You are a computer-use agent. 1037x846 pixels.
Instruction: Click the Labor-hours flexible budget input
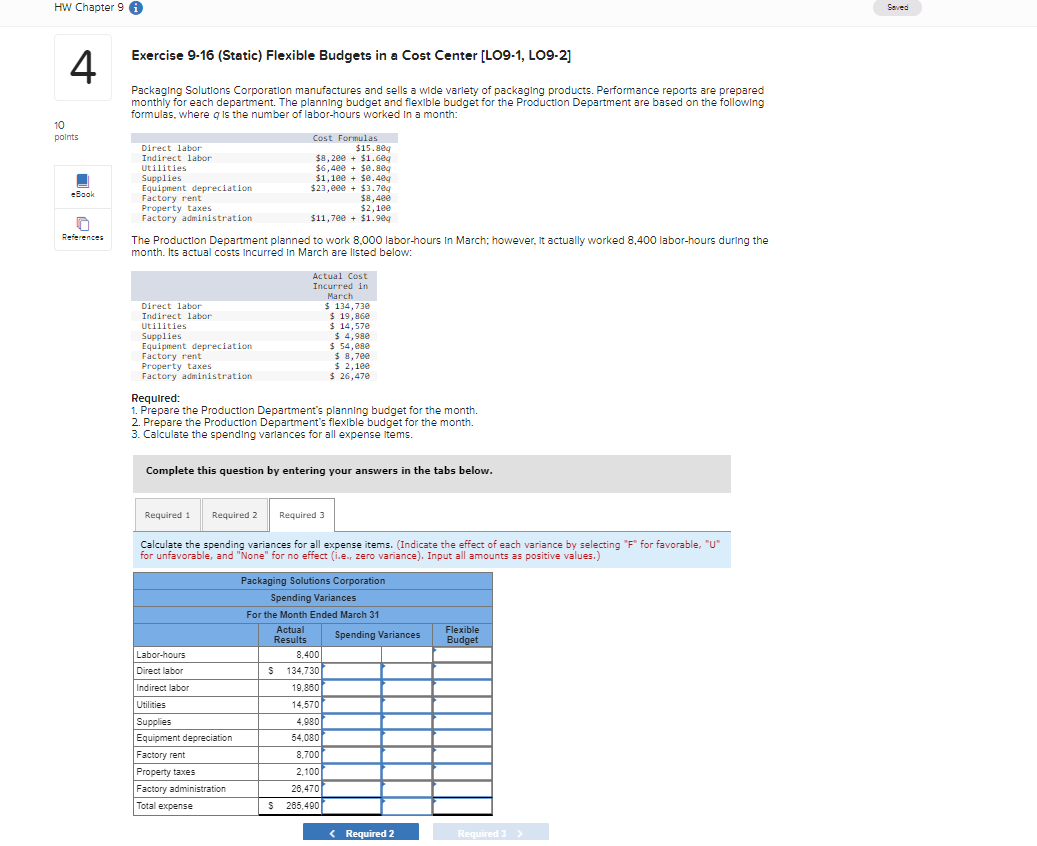pyautogui.click(x=462, y=654)
